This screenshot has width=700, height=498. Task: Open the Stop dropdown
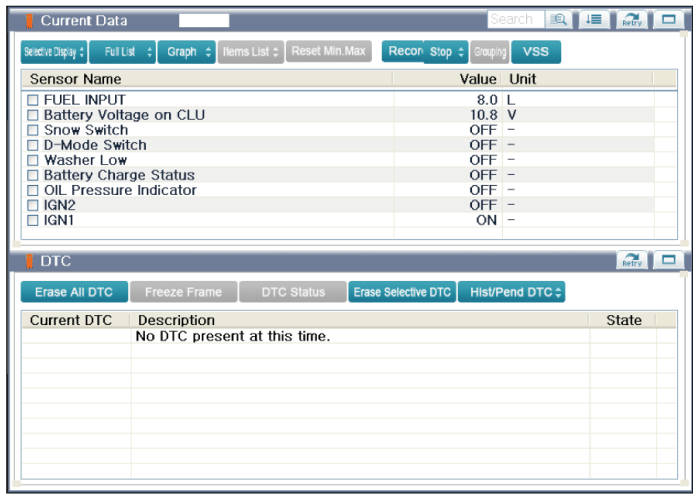point(447,52)
